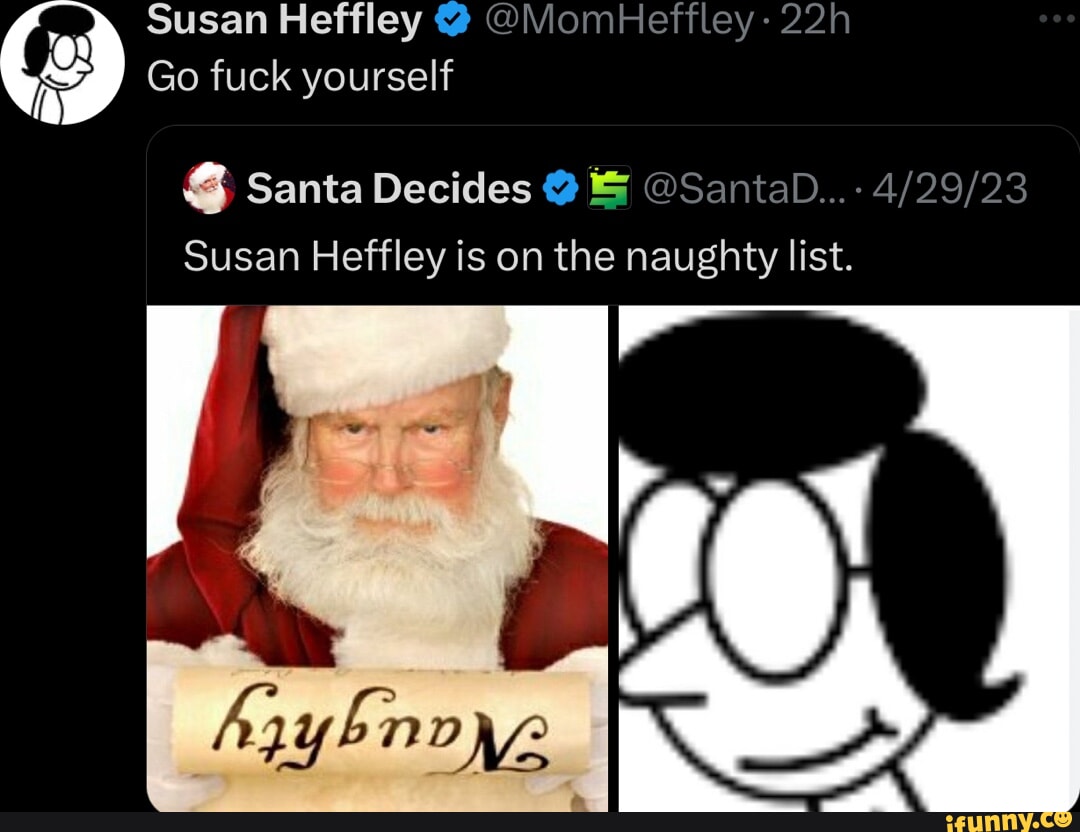The image size is (1080, 832).
Task: Open Susan Heffley's profile avatar
Action: click(62, 63)
